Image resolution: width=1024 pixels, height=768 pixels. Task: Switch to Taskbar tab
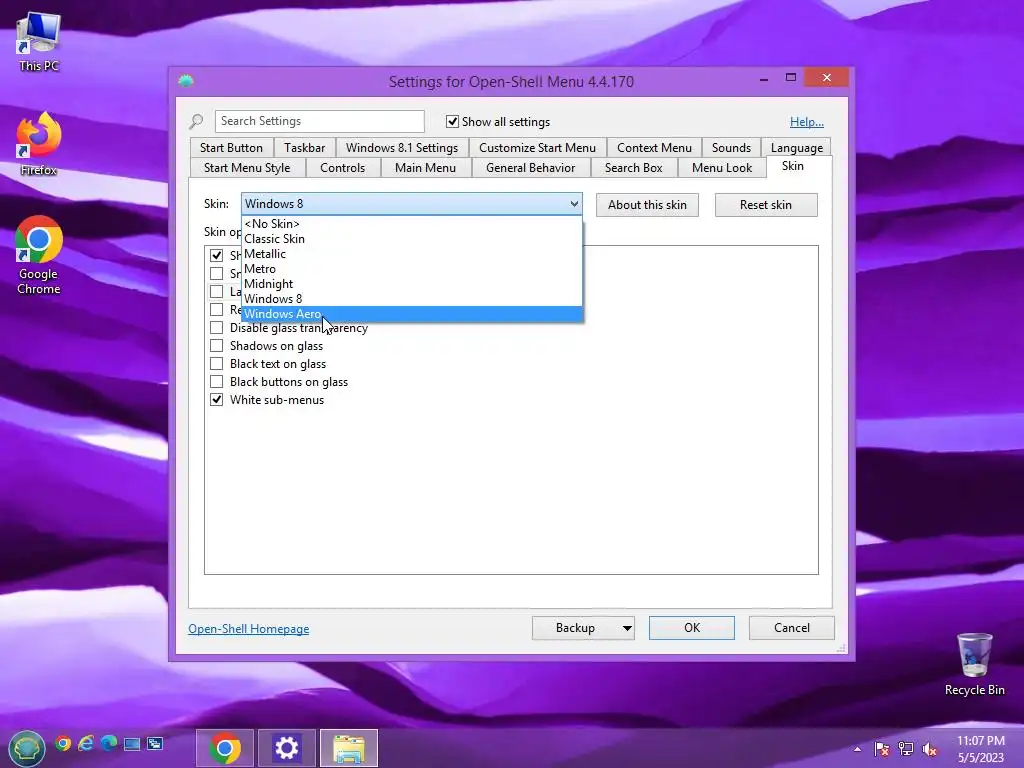pyautogui.click(x=304, y=148)
